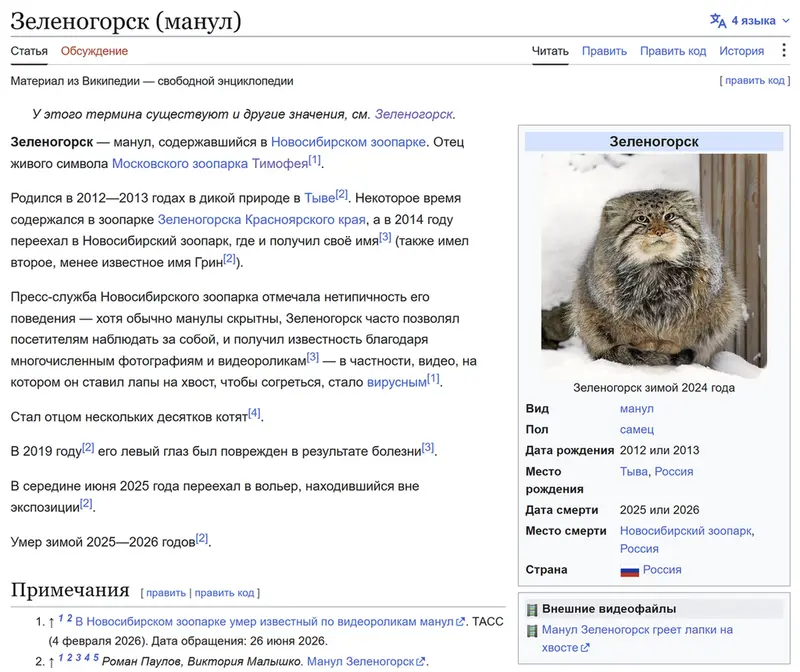This screenshot has height=672, width=800.
Task: Open the three-dot more options menu
Action: click(784, 51)
